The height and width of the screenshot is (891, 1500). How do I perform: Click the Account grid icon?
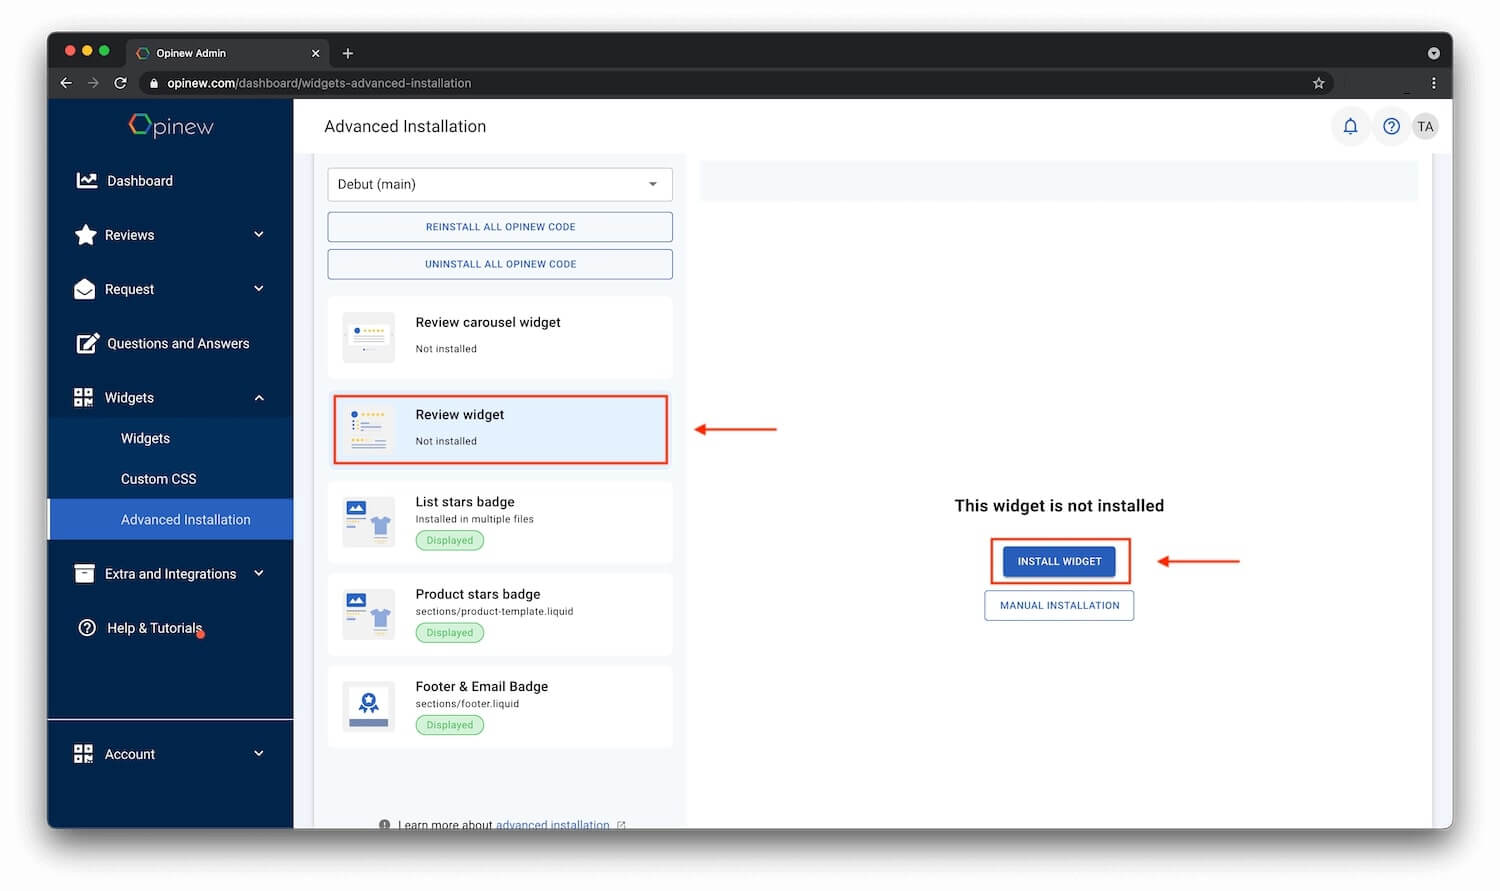[x=84, y=753]
